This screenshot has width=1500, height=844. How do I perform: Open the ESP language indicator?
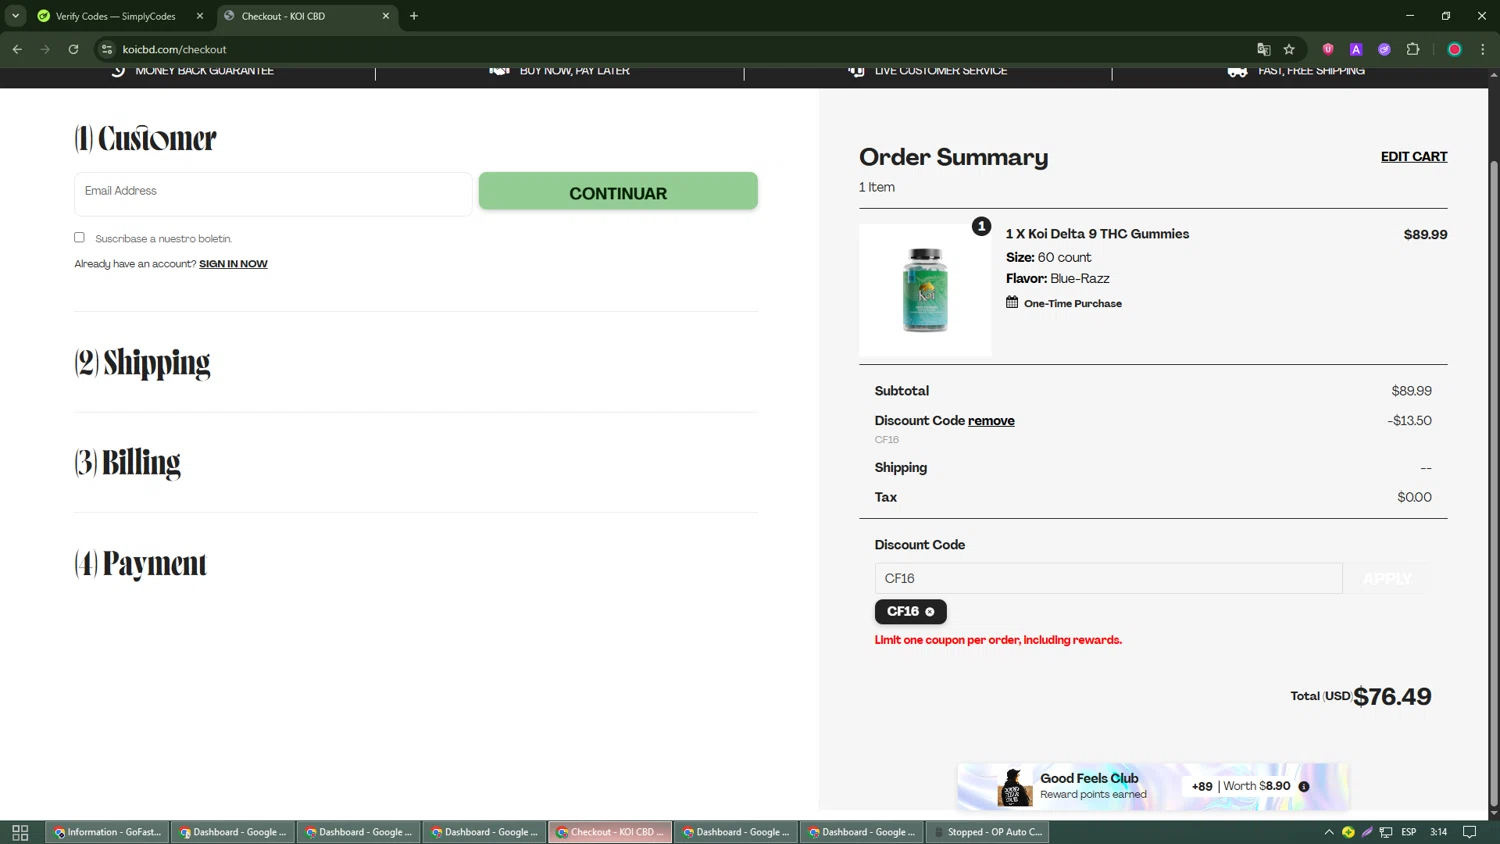click(x=1409, y=832)
